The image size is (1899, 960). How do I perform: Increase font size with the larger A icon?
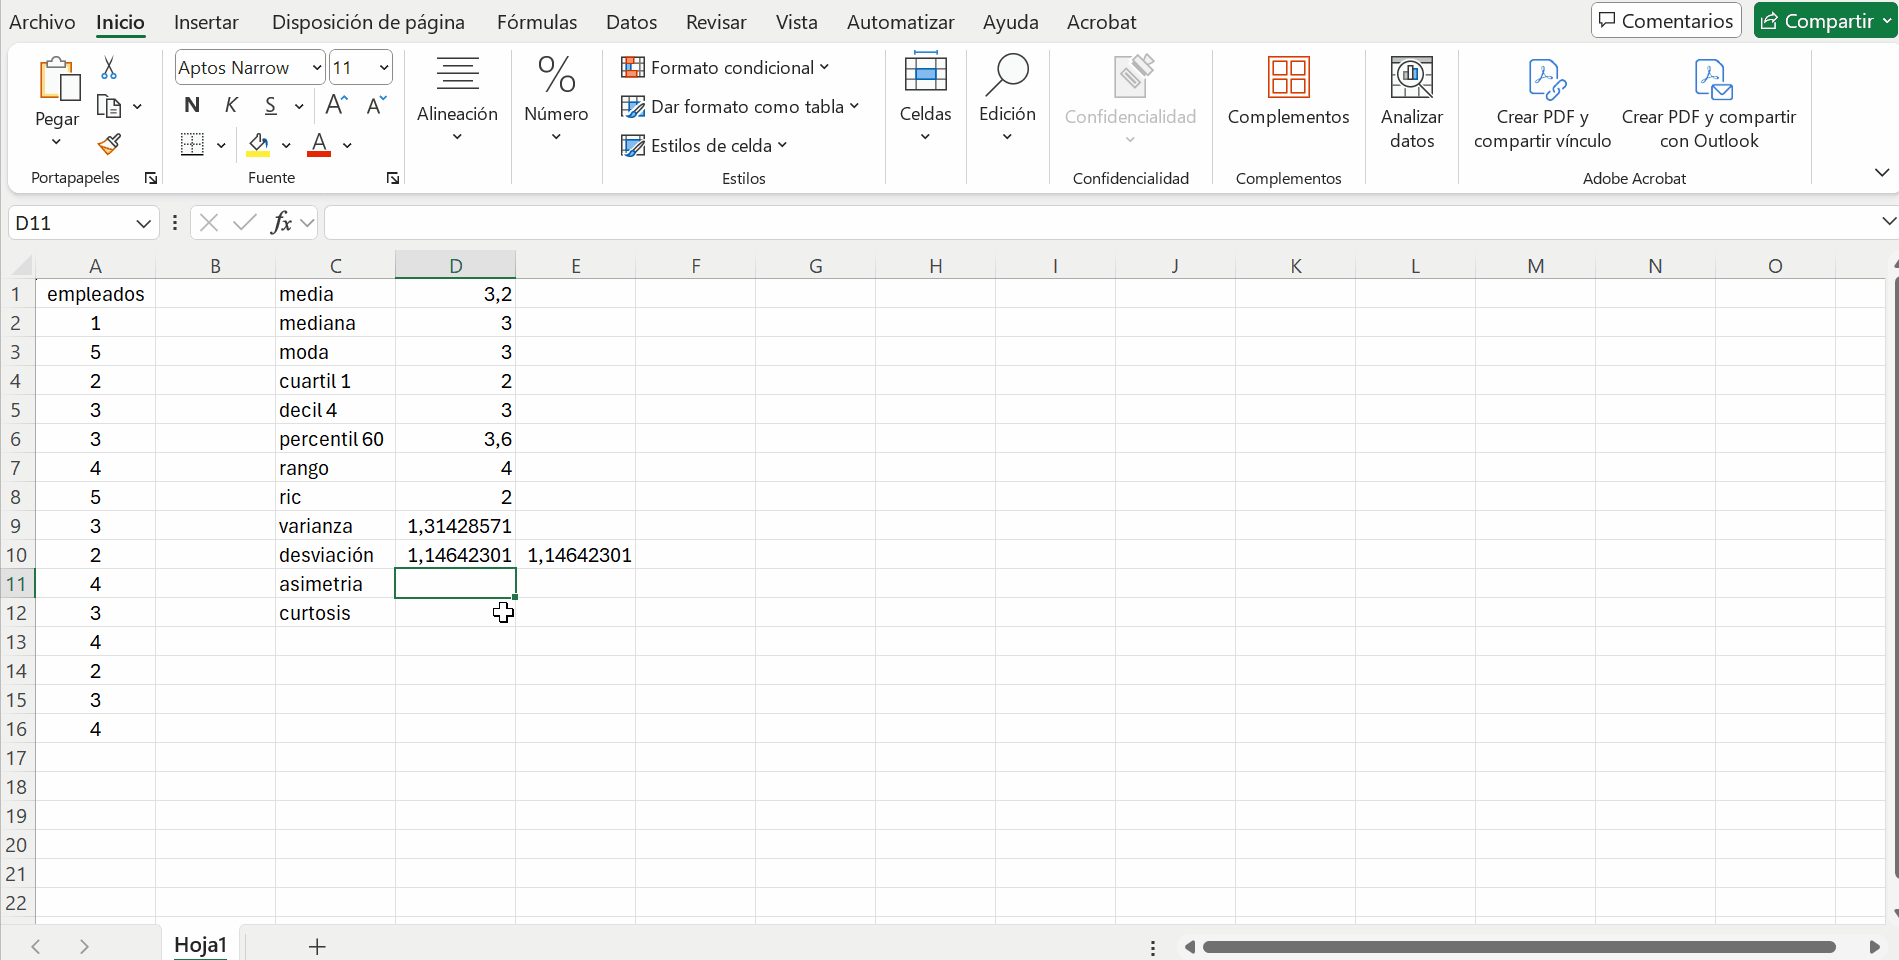tap(337, 105)
